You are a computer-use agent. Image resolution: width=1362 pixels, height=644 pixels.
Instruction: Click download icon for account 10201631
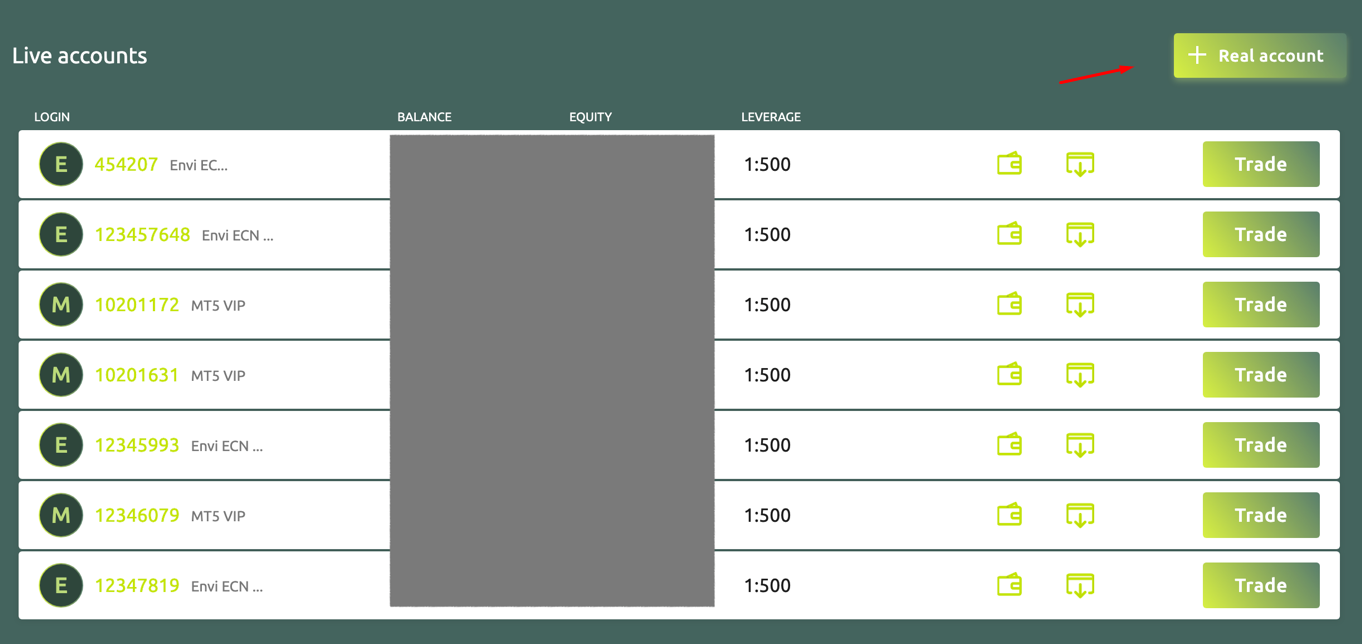click(1080, 375)
